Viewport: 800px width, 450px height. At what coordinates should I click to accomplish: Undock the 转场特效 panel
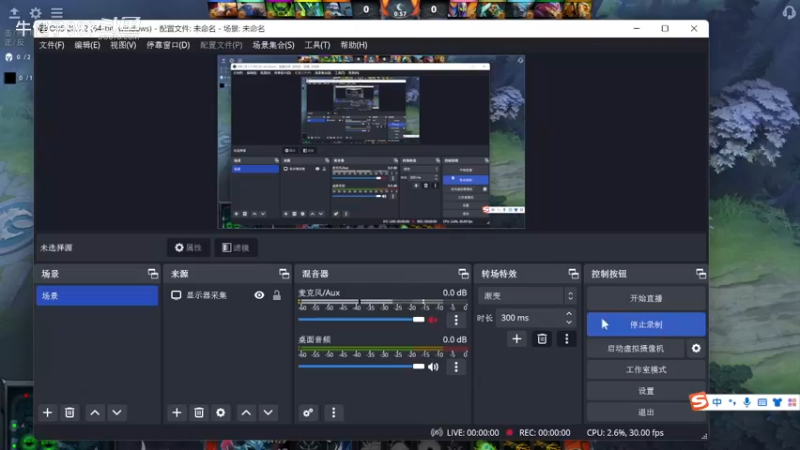tap(573, 274)
